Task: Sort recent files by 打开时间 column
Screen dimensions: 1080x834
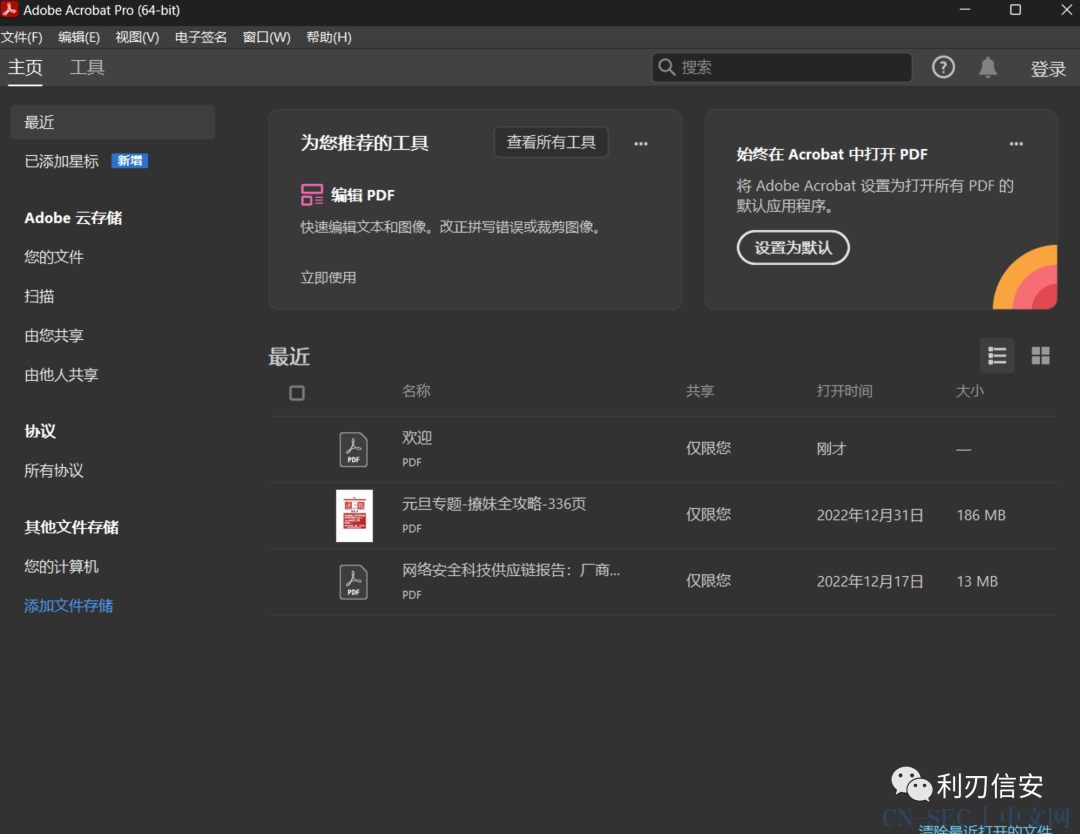Action: coord(844,391)
